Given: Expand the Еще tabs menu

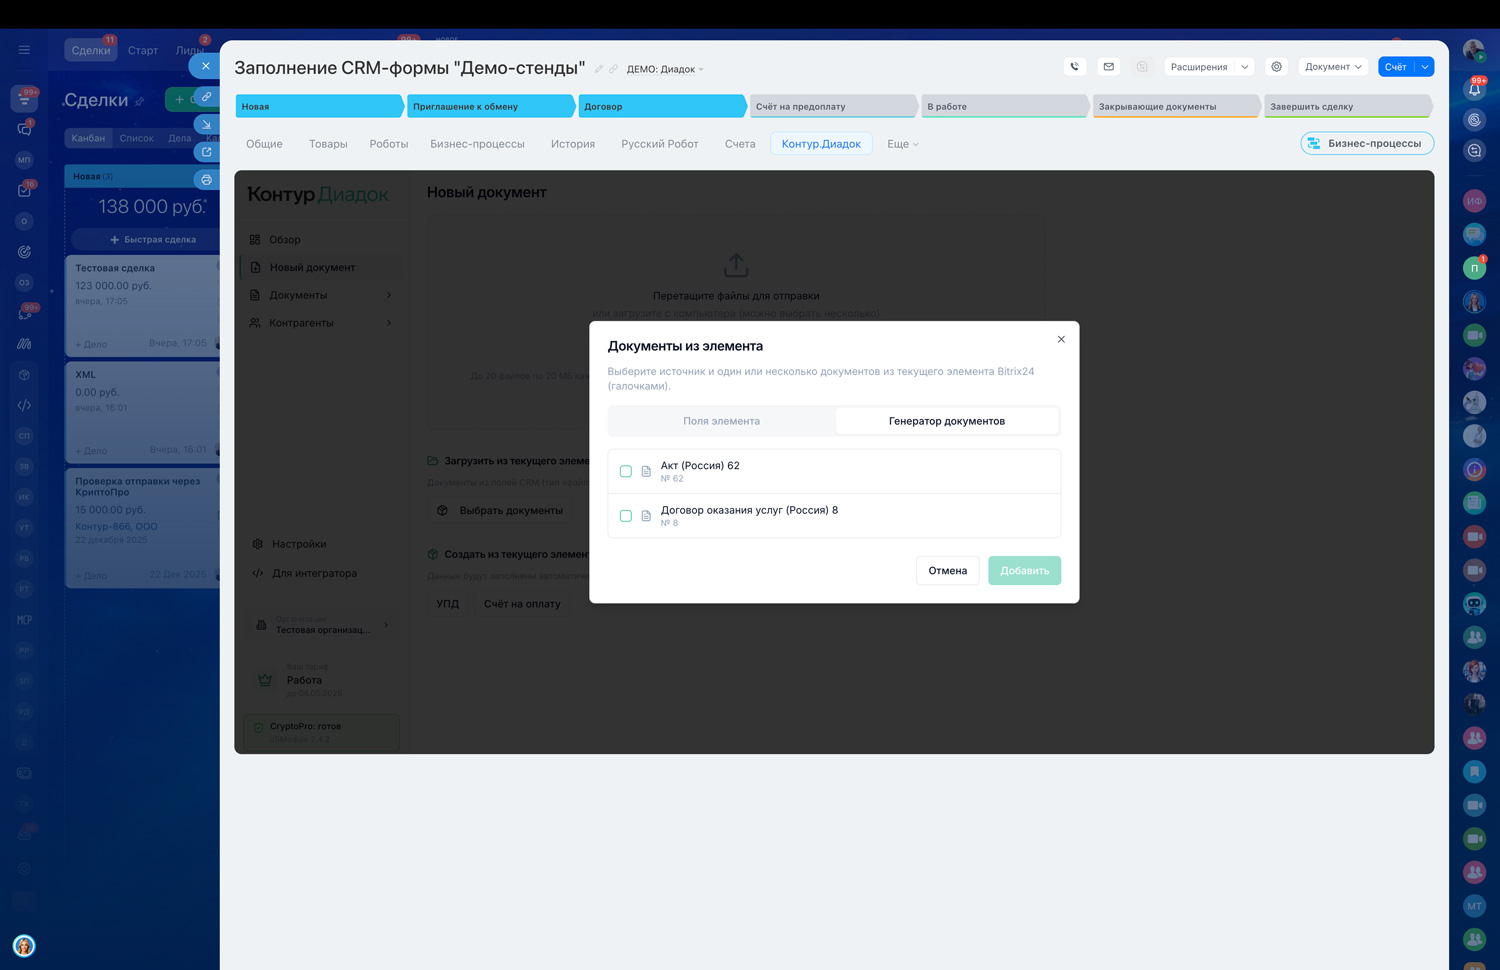Looking at the screenshot, I should click(x=902, y=144).
